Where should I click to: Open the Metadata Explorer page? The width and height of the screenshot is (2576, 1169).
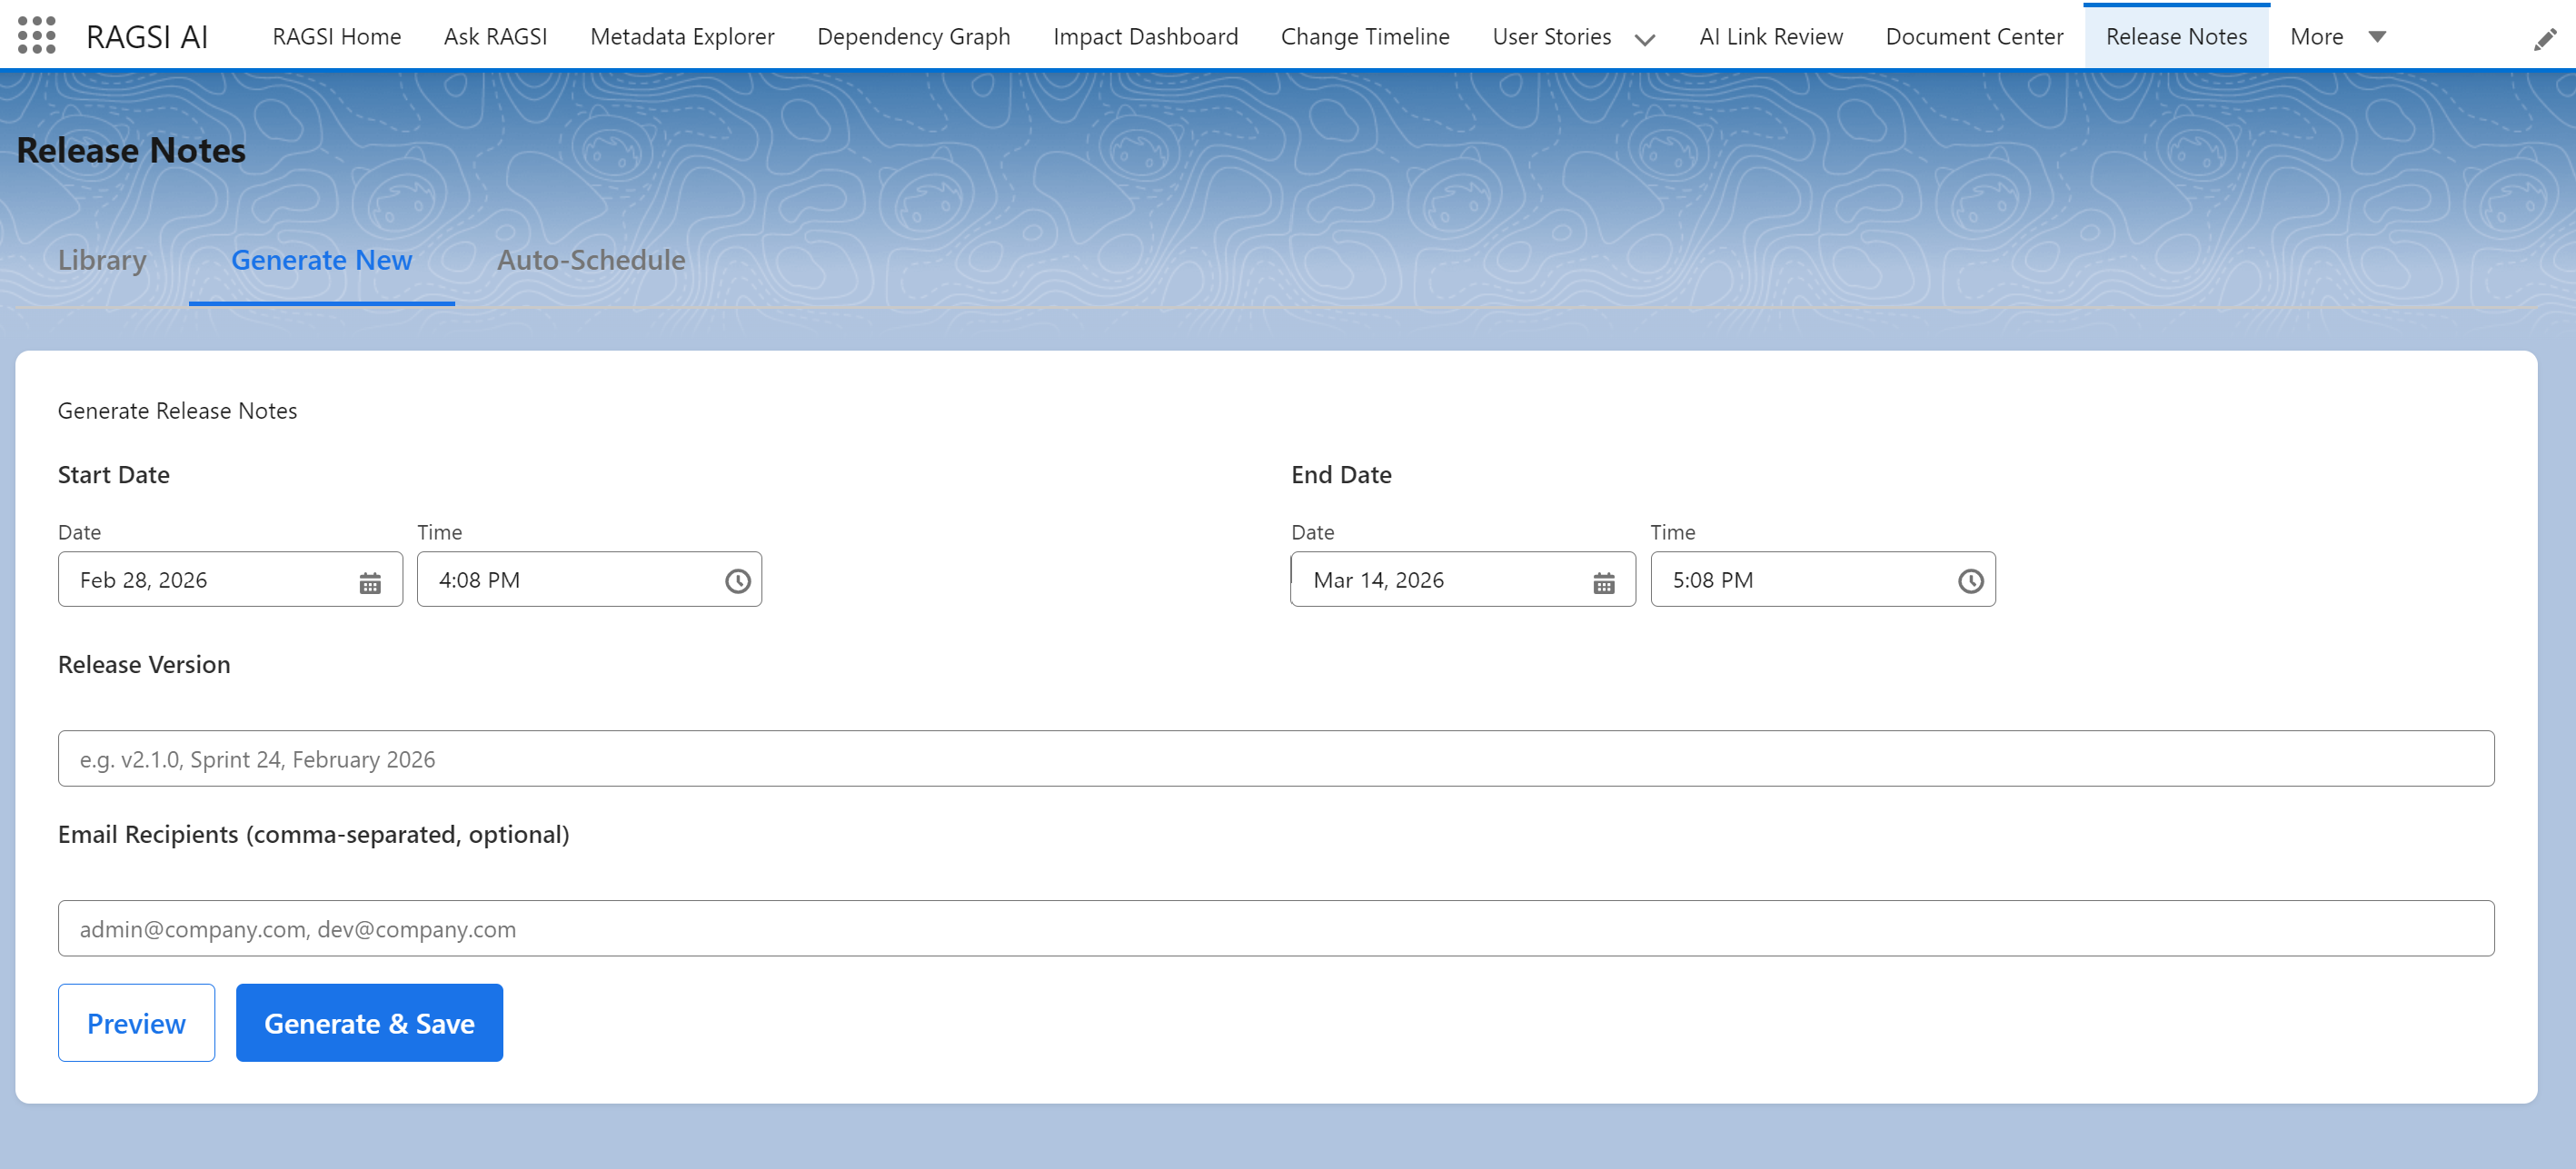pos(682,37)
